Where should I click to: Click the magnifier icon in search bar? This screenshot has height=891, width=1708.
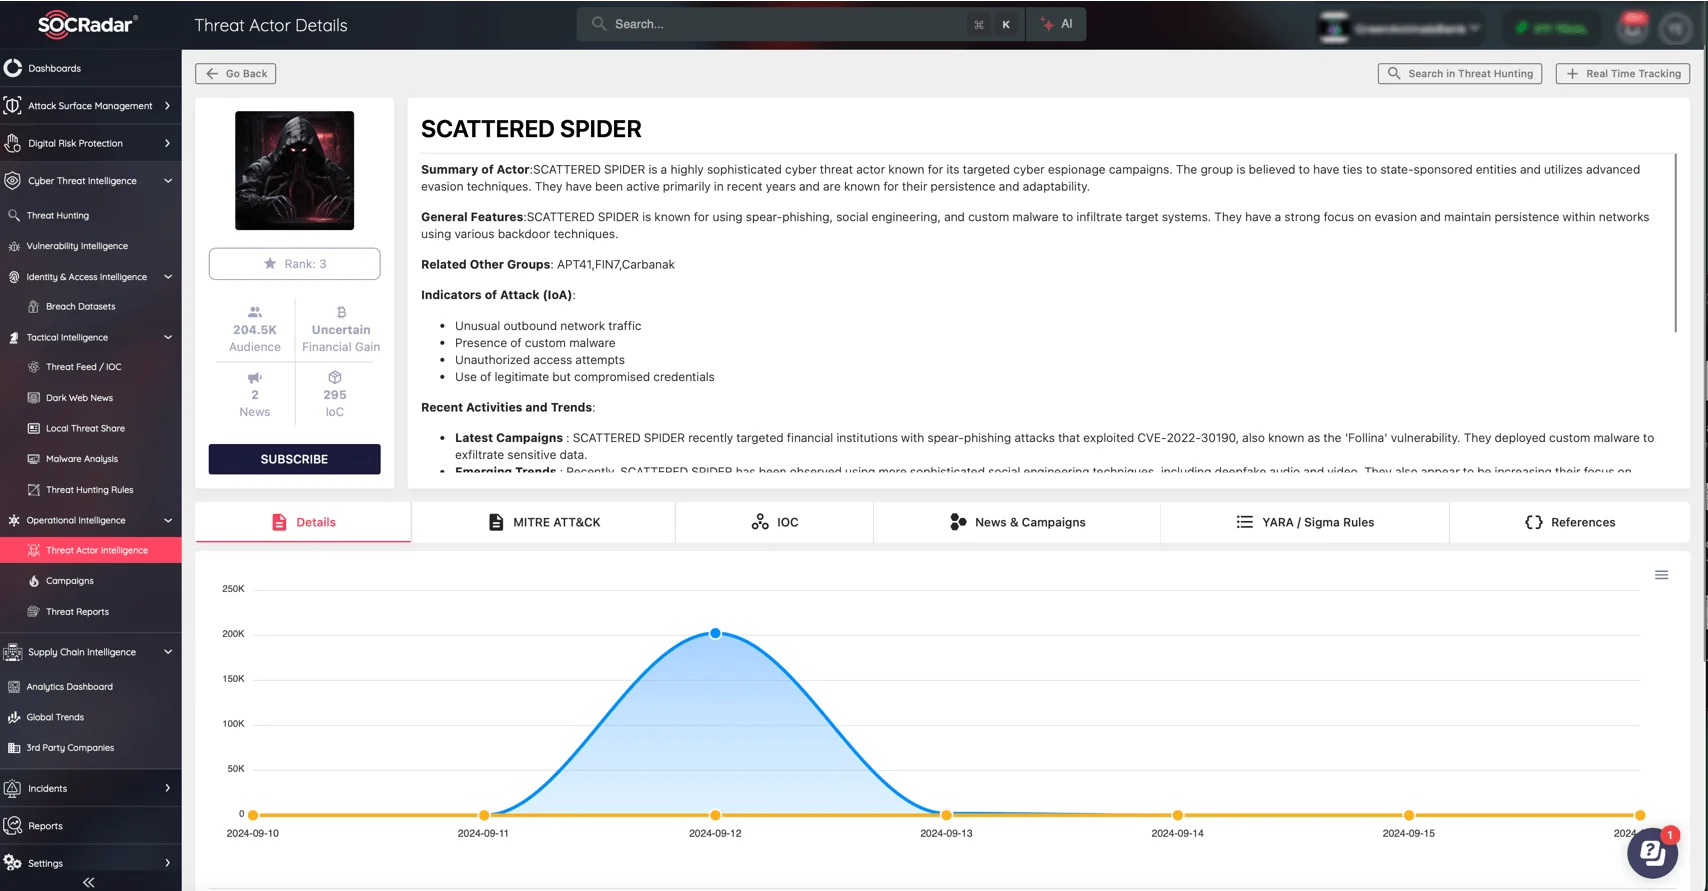599,24
